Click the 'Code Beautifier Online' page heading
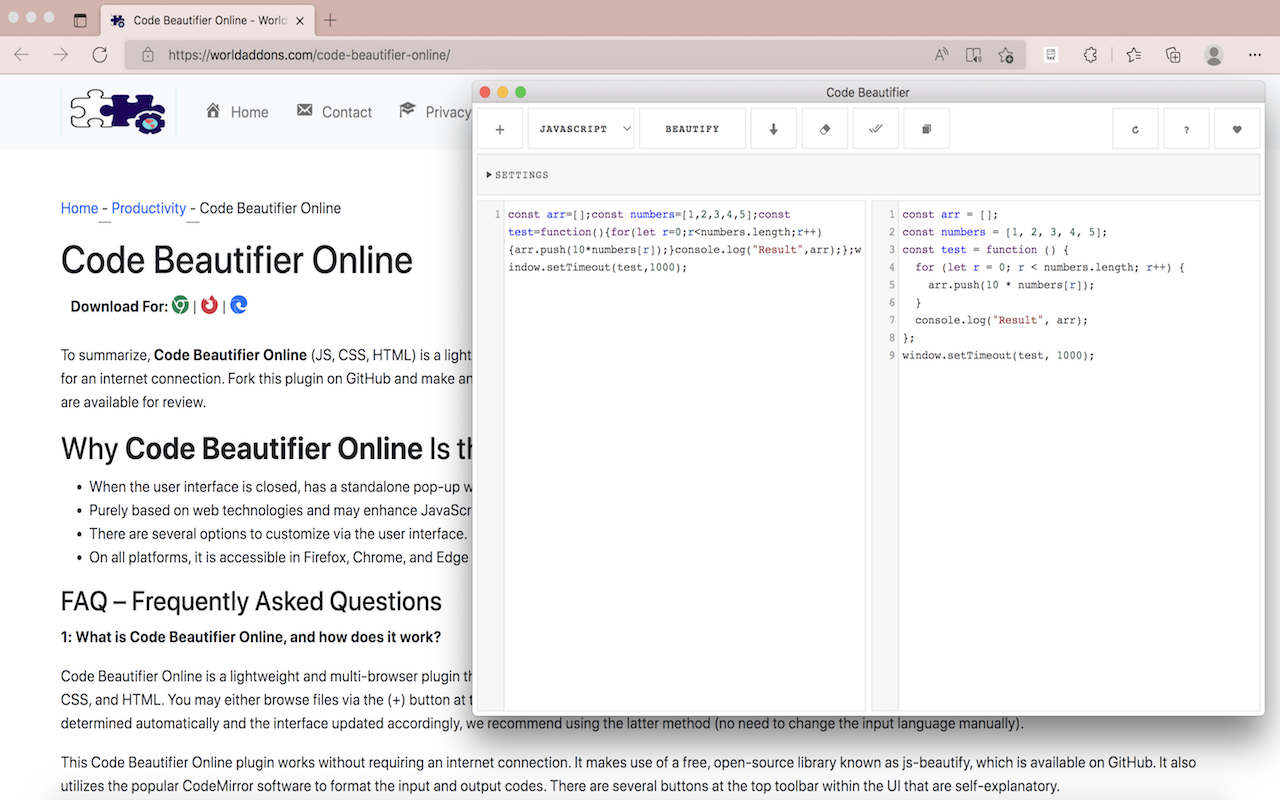Viewport: 1280px width, 800px height. point(237,260)
